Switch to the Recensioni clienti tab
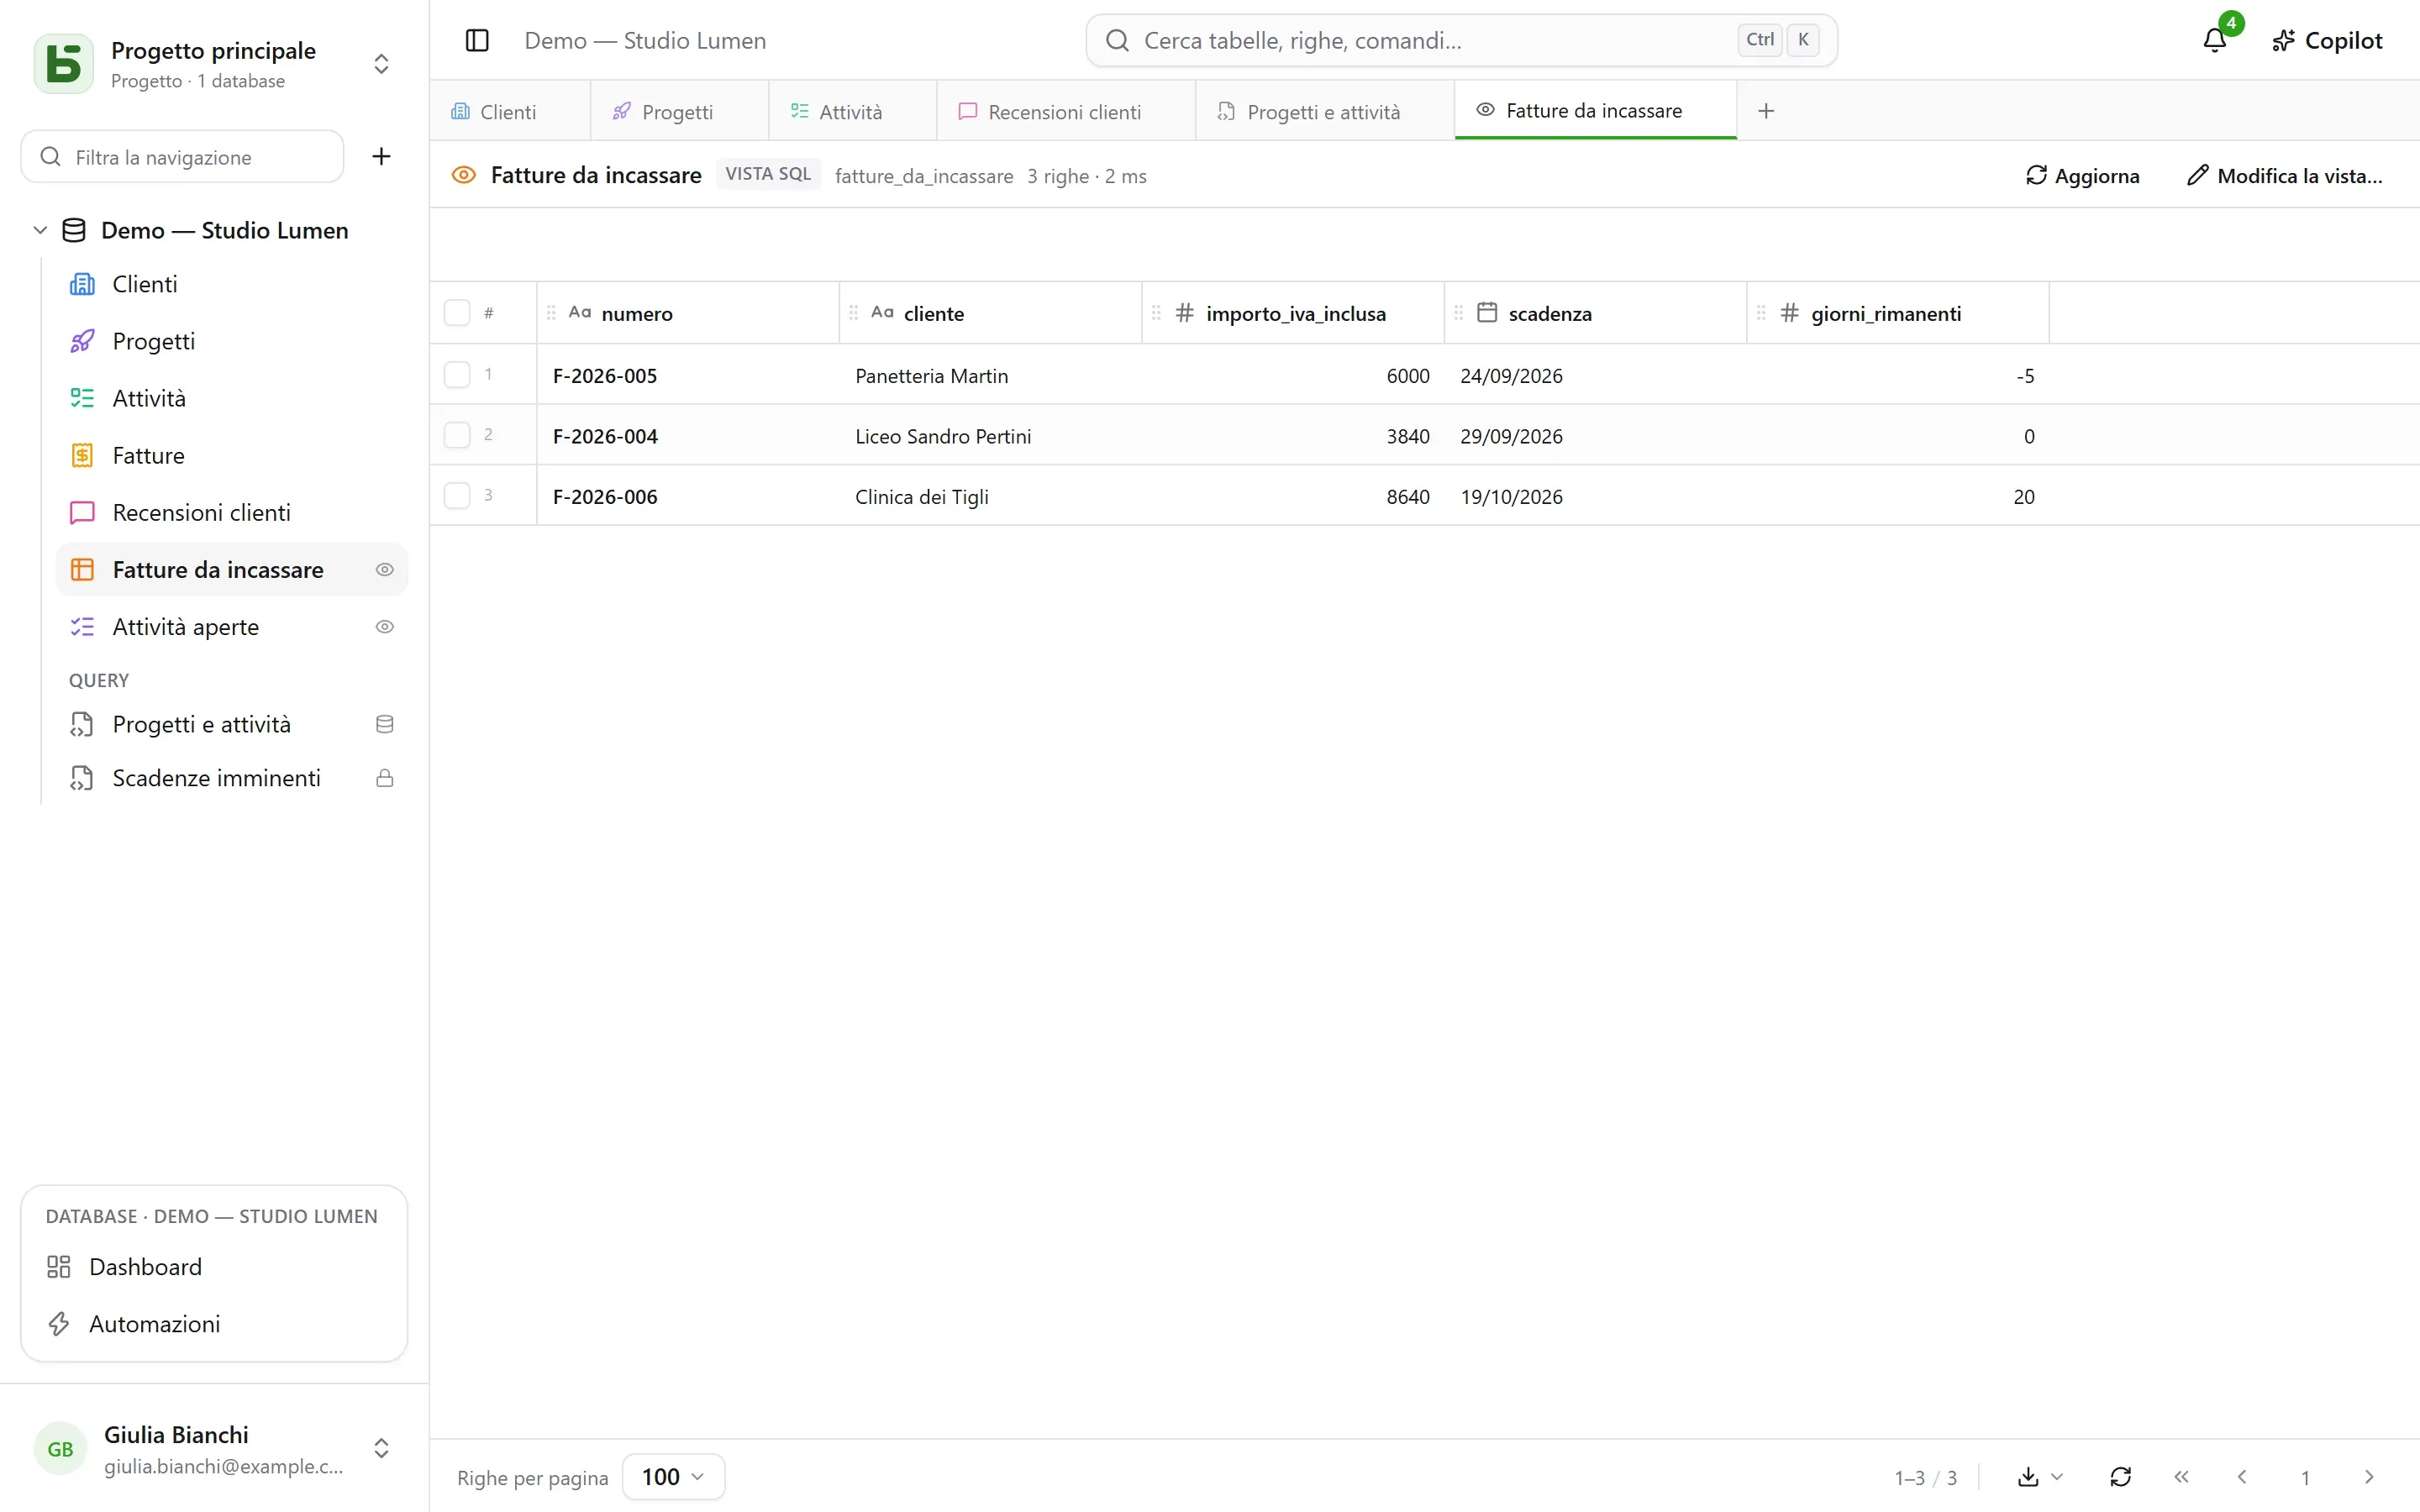This screenshot has width=2420, height=1512. (x=1066, y=111)
